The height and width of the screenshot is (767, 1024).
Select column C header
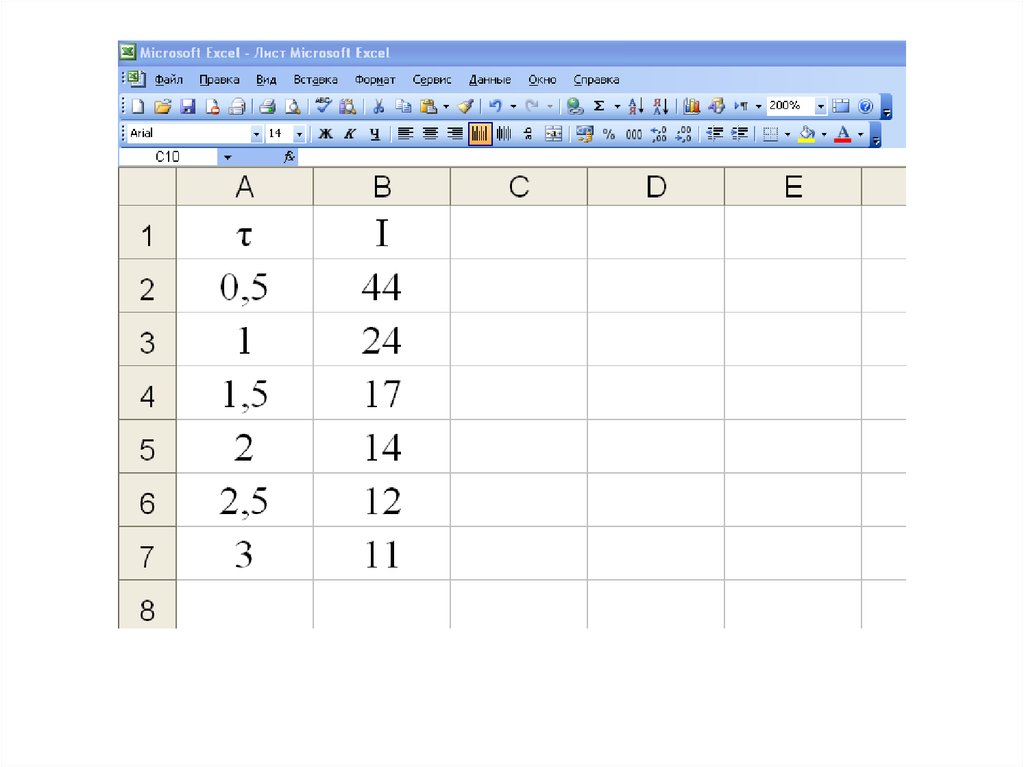tap(519, 187)
